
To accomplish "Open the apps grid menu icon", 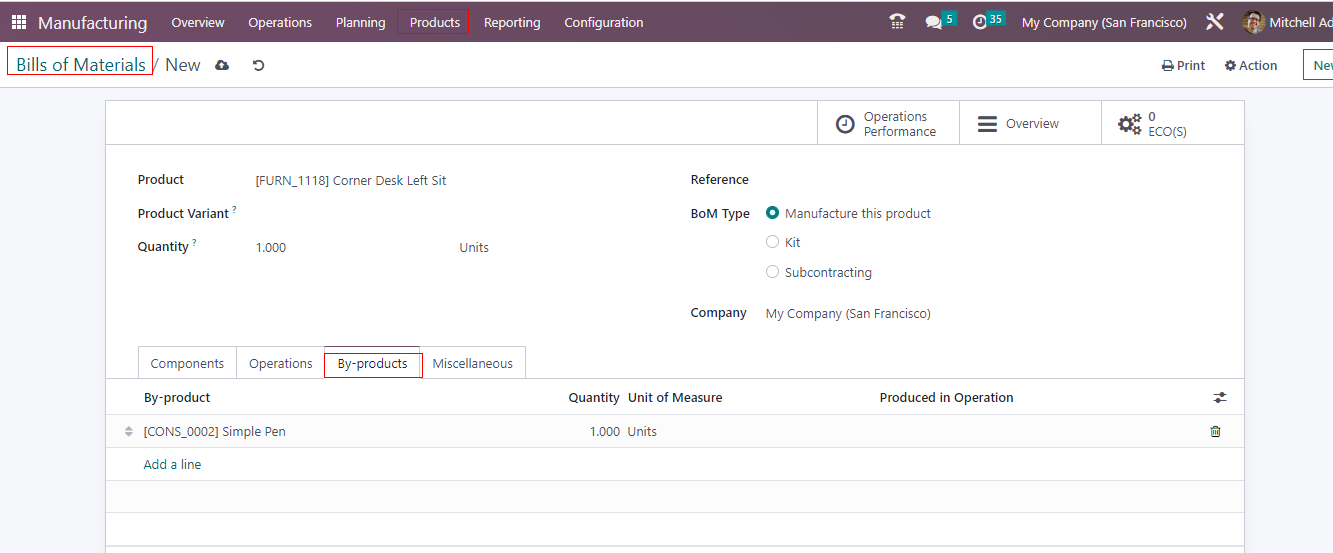I will [x=19, y=22].
